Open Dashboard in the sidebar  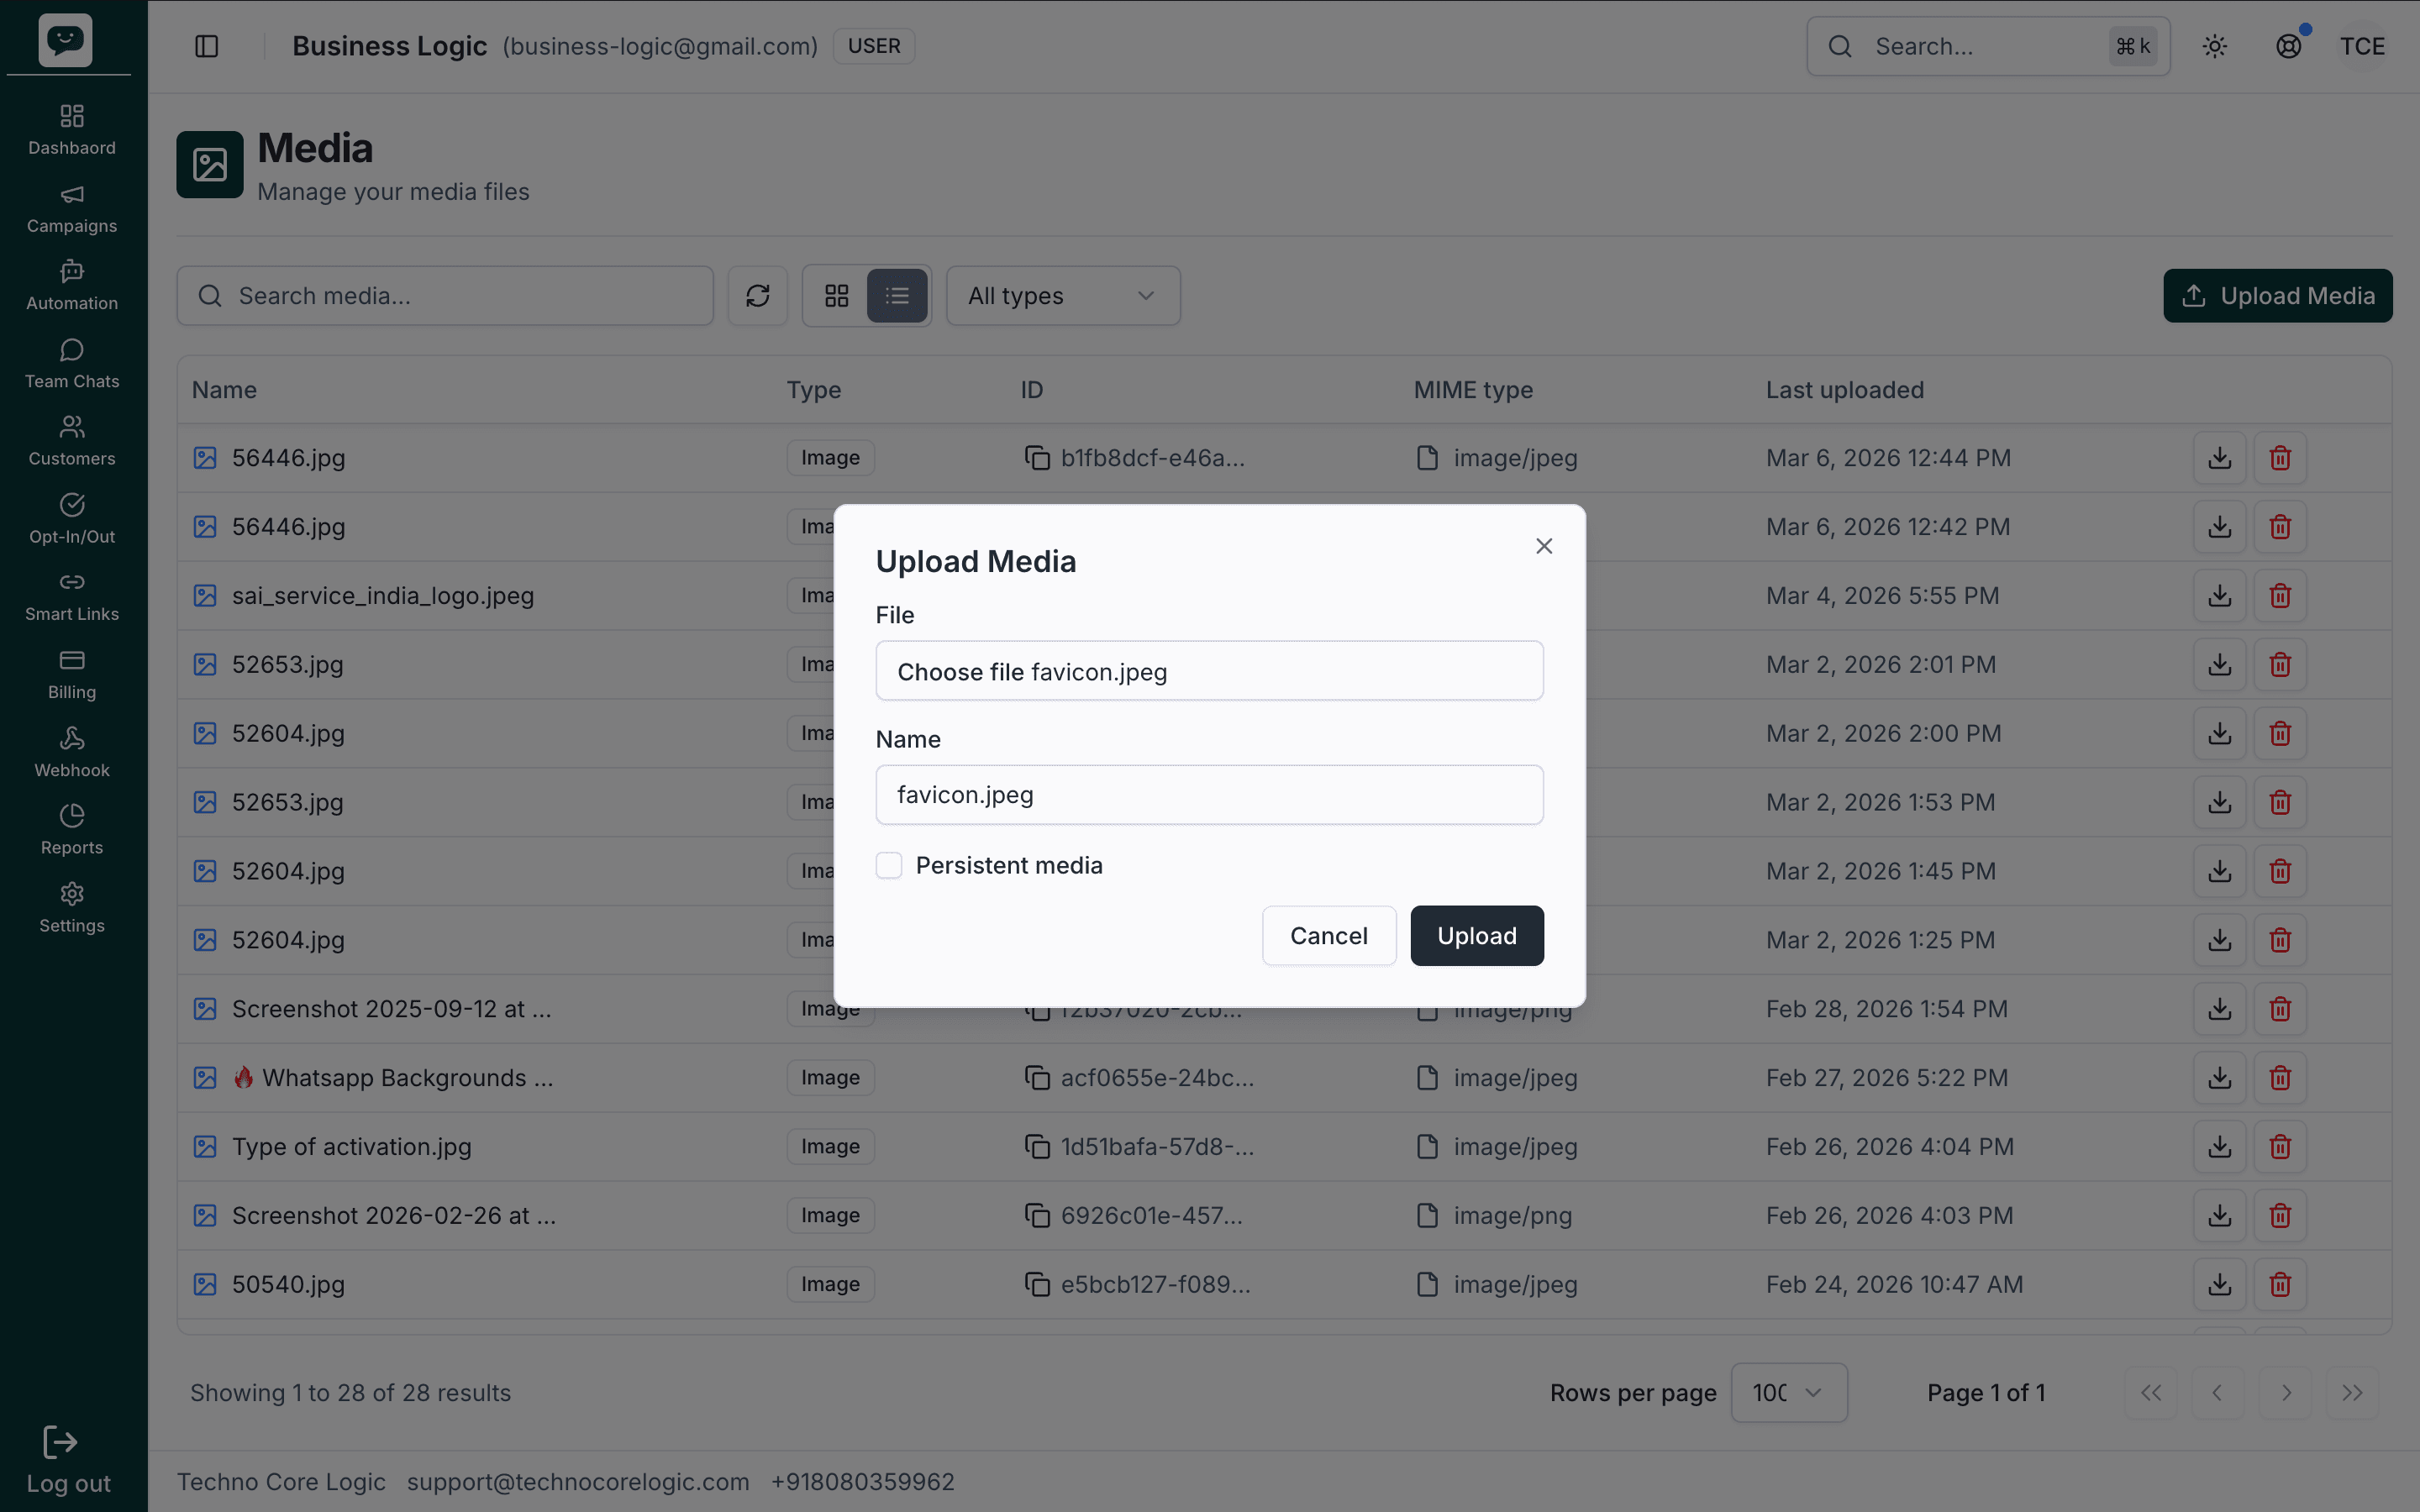pyautogui.click(x=72, y=131)
